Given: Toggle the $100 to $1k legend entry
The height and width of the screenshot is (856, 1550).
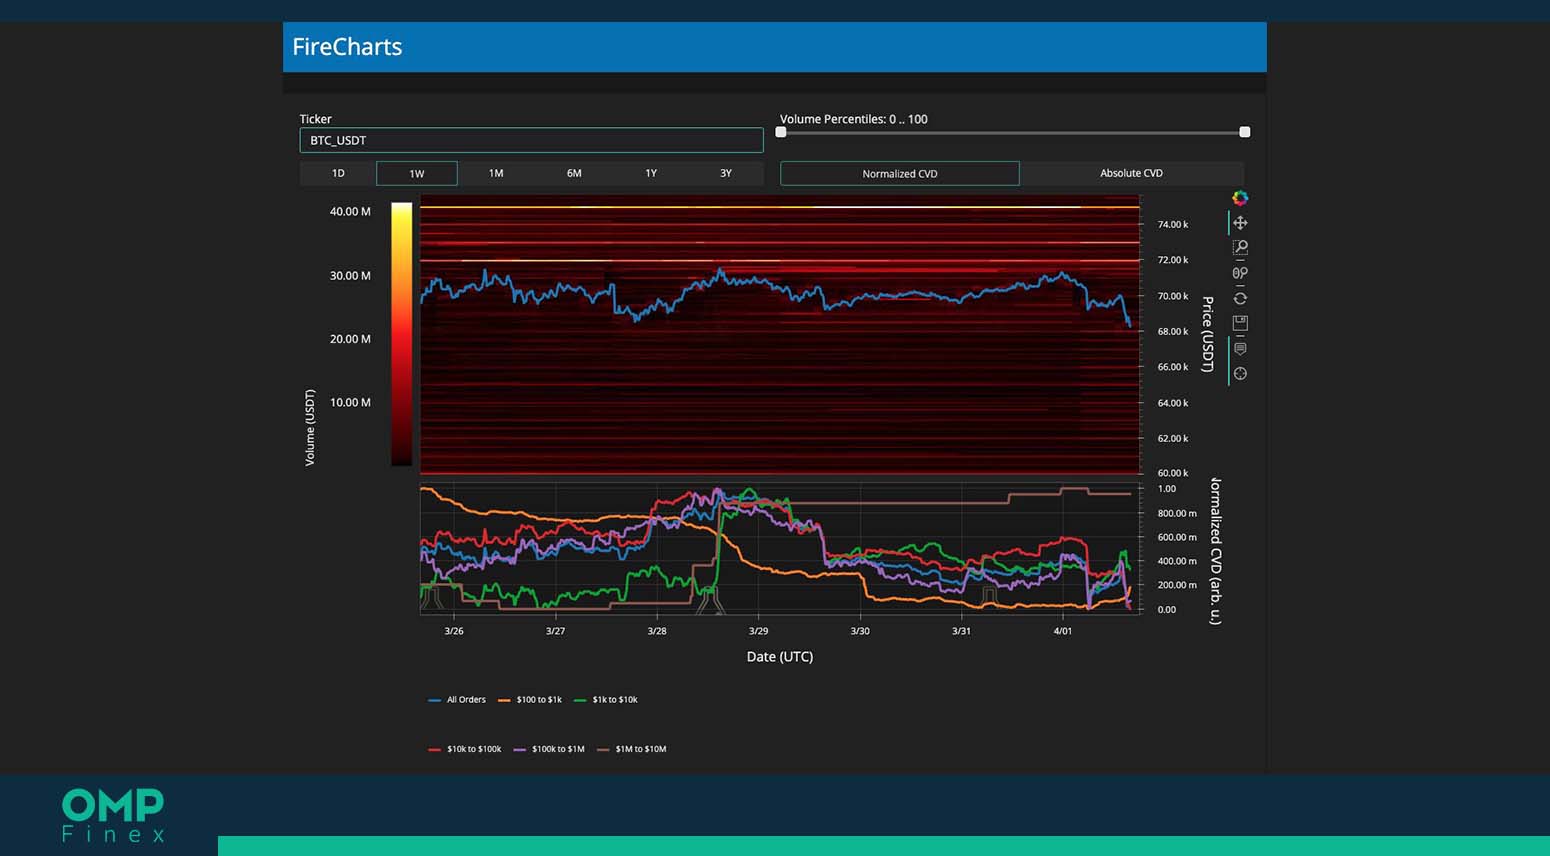Looking at the screenshot, I should tap(530, 700).
